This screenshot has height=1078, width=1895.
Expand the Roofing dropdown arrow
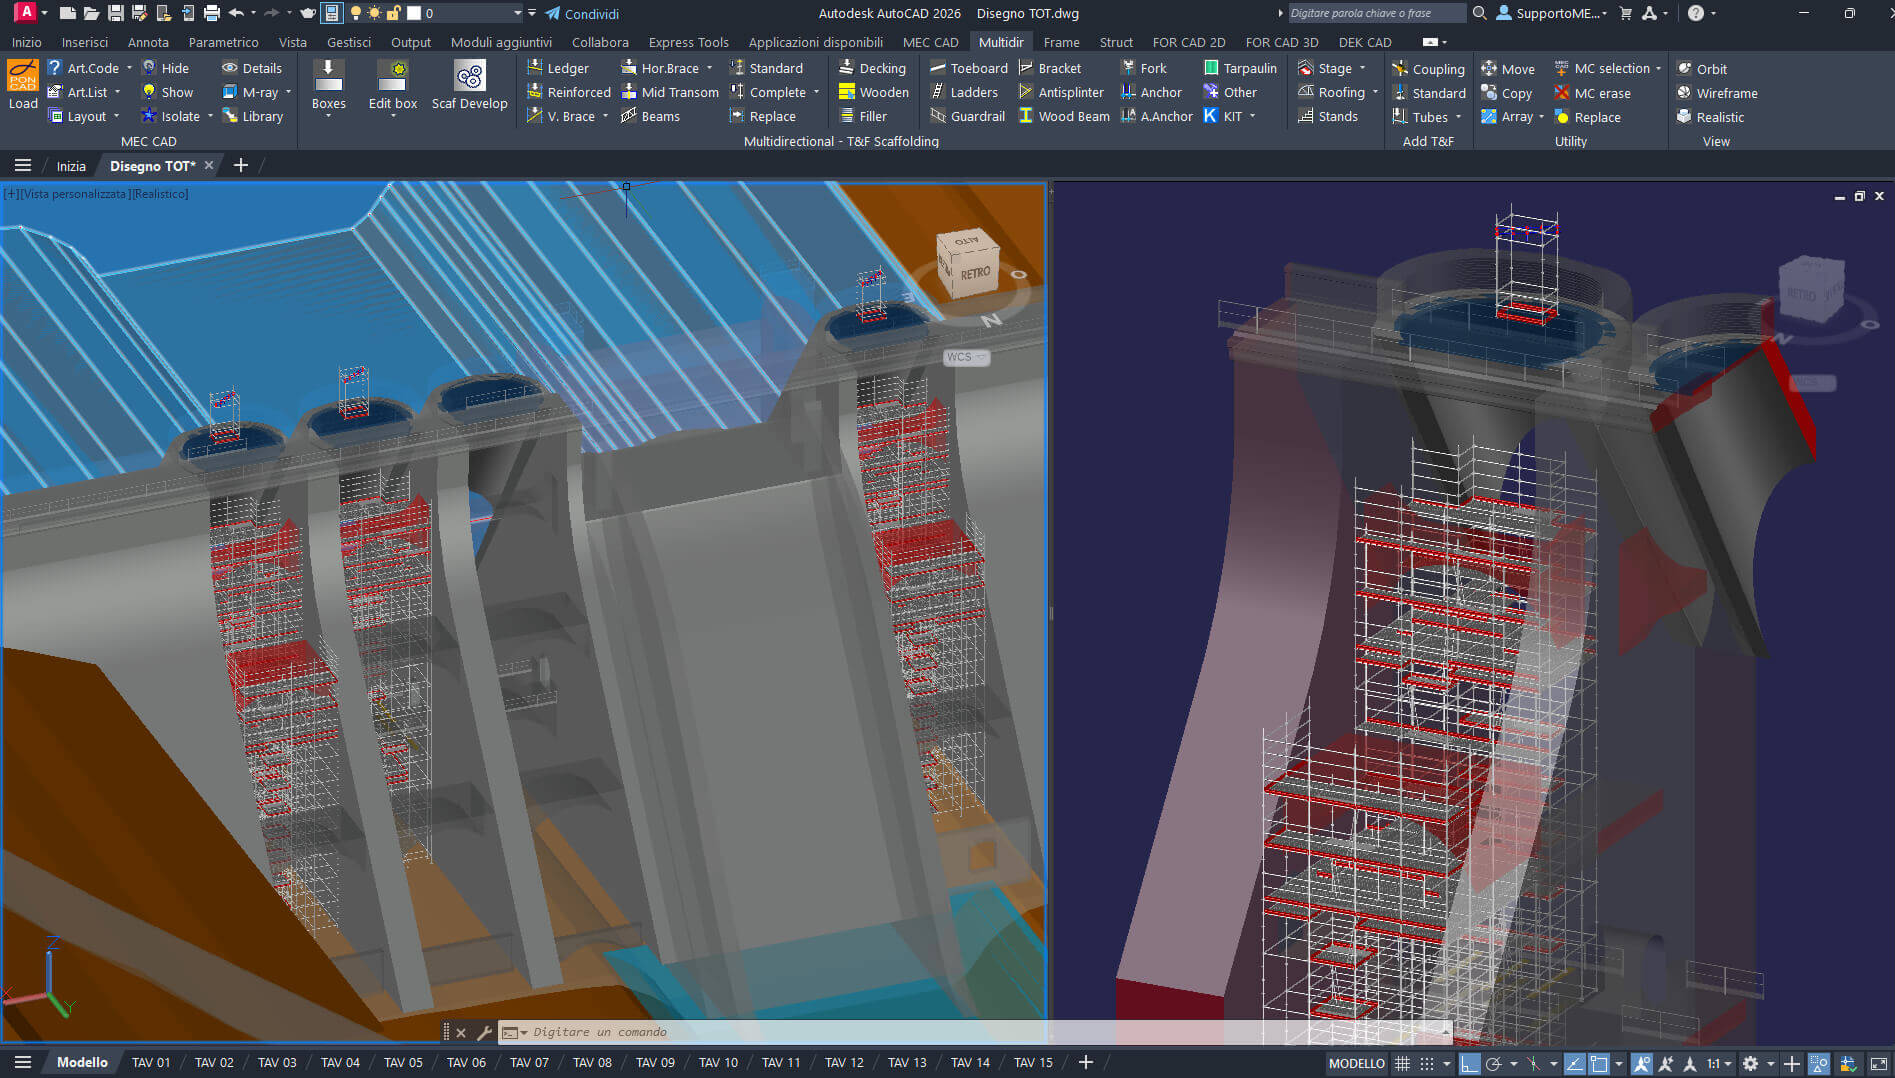(1375, 92)
